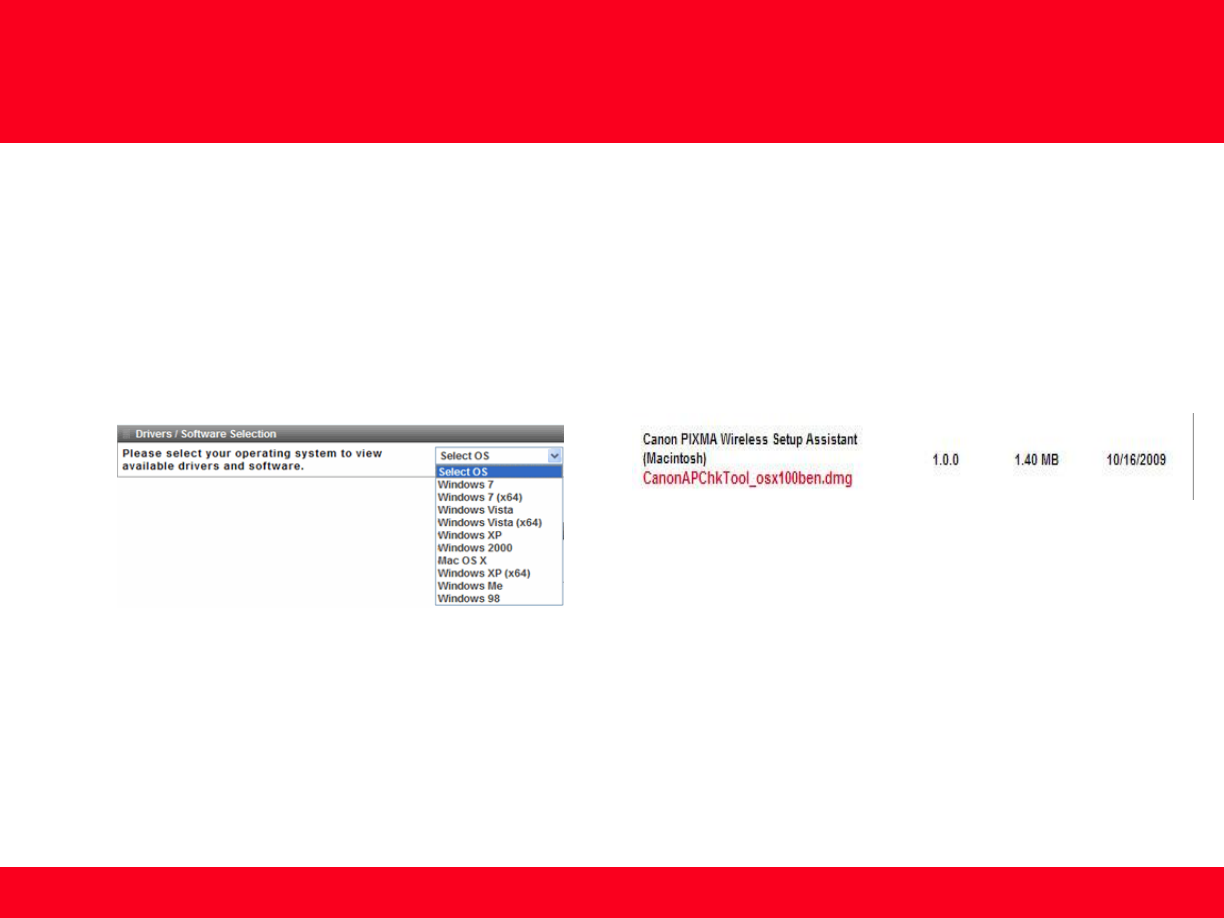The width and height of the screenshot is (1224, 918).
Task: Pick Windows Vista (x64) entry
Action: point(499,522)
